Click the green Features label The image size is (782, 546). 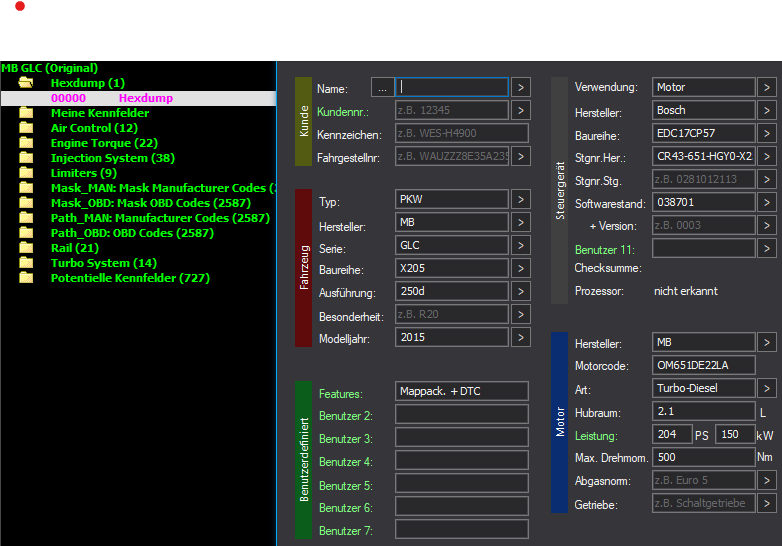click(341, 394)
